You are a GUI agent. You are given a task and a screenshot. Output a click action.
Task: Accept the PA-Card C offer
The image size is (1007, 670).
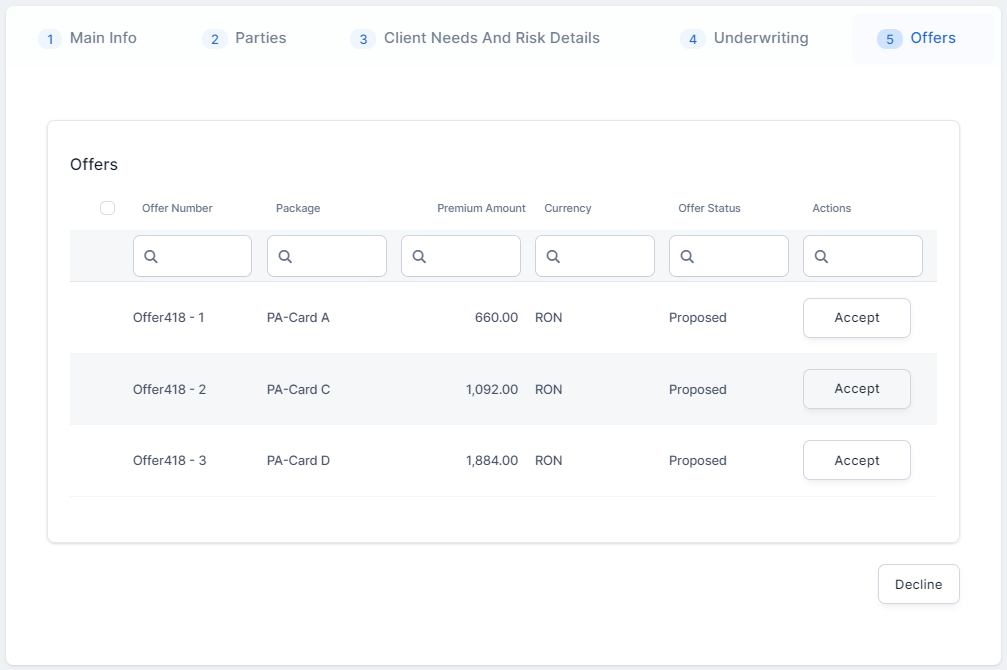pyautogui.click(x=856, y=389)
